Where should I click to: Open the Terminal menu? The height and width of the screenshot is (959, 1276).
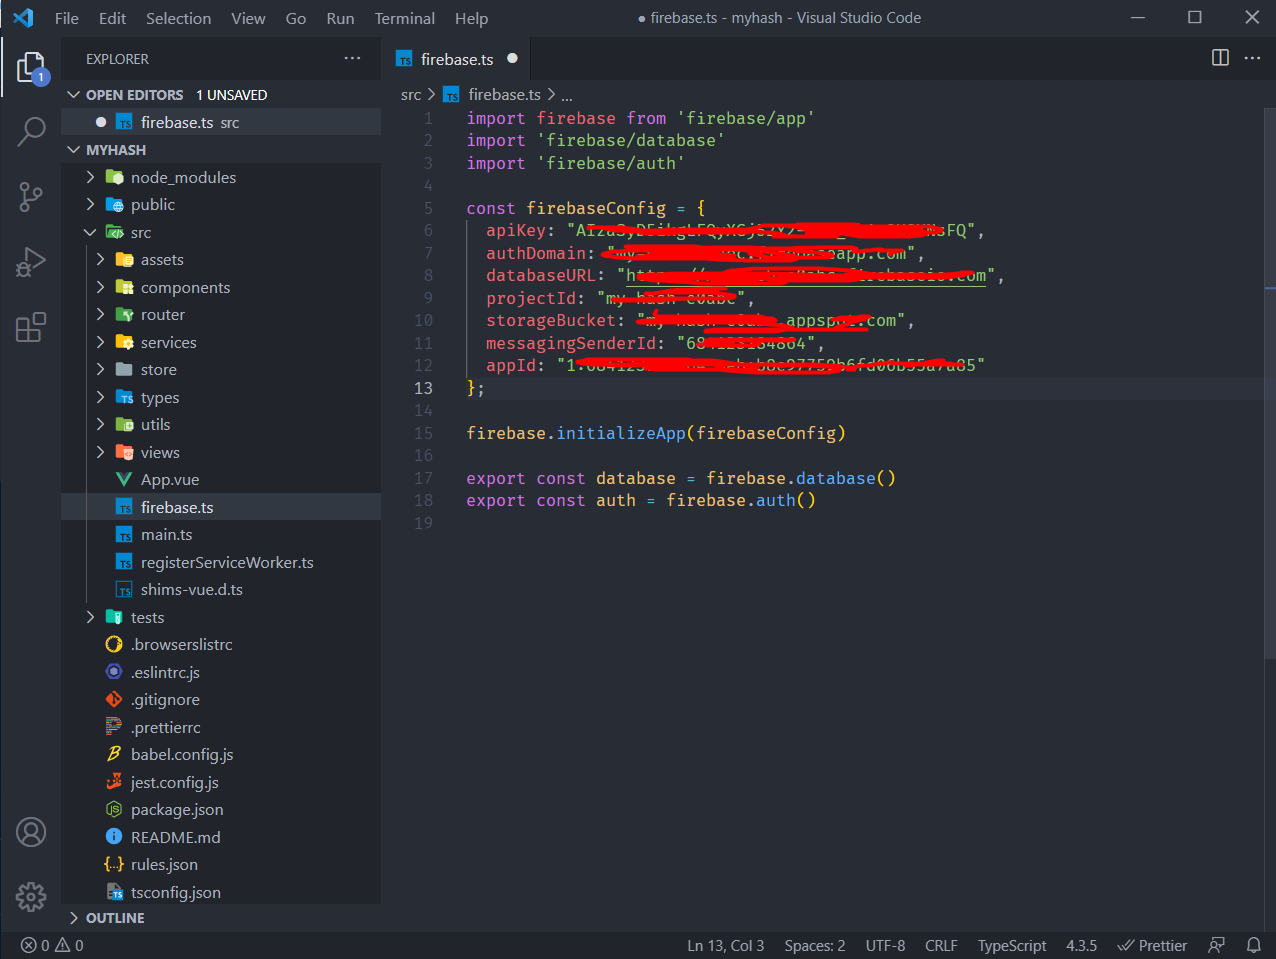coord(404,18)
